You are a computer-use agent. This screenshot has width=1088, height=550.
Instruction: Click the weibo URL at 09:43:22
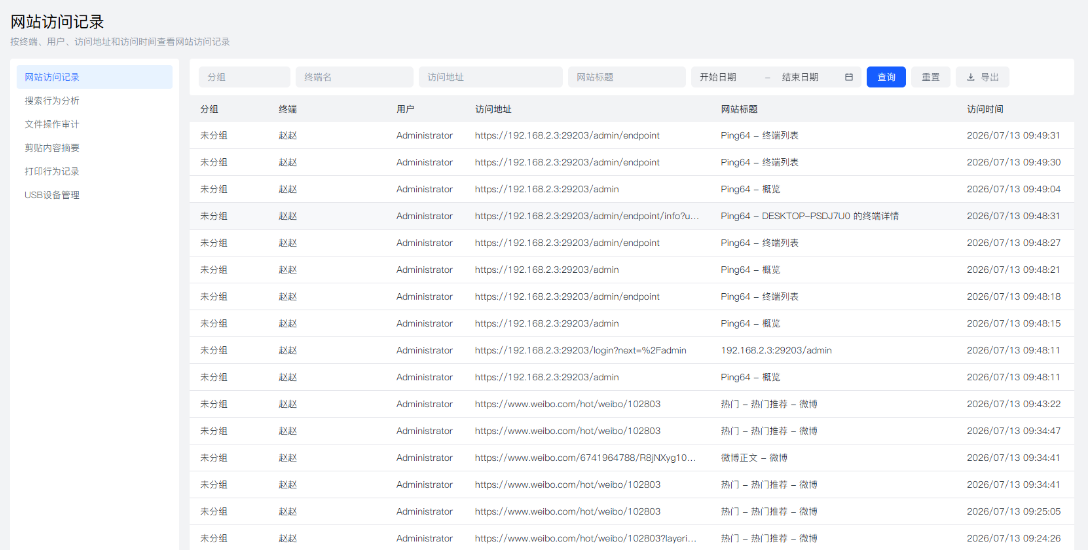[x=568, y=404]
